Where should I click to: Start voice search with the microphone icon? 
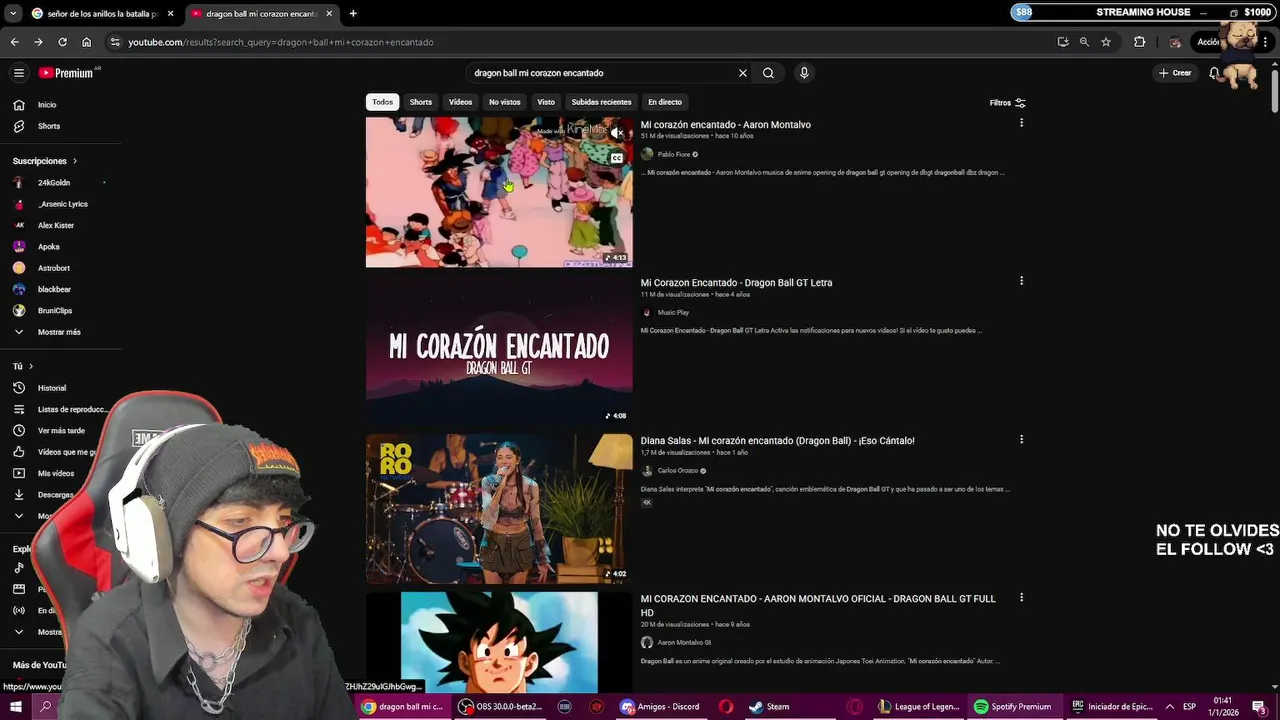[804, 73]
